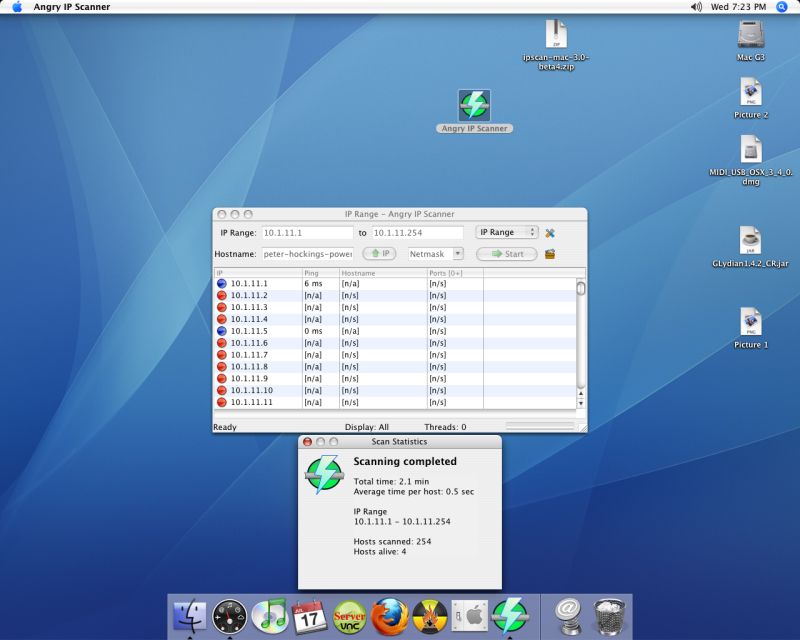Viewport: 800px width, 640px height.
Task: Click "Display: All" in the status bar
Action: pos(367,427)
